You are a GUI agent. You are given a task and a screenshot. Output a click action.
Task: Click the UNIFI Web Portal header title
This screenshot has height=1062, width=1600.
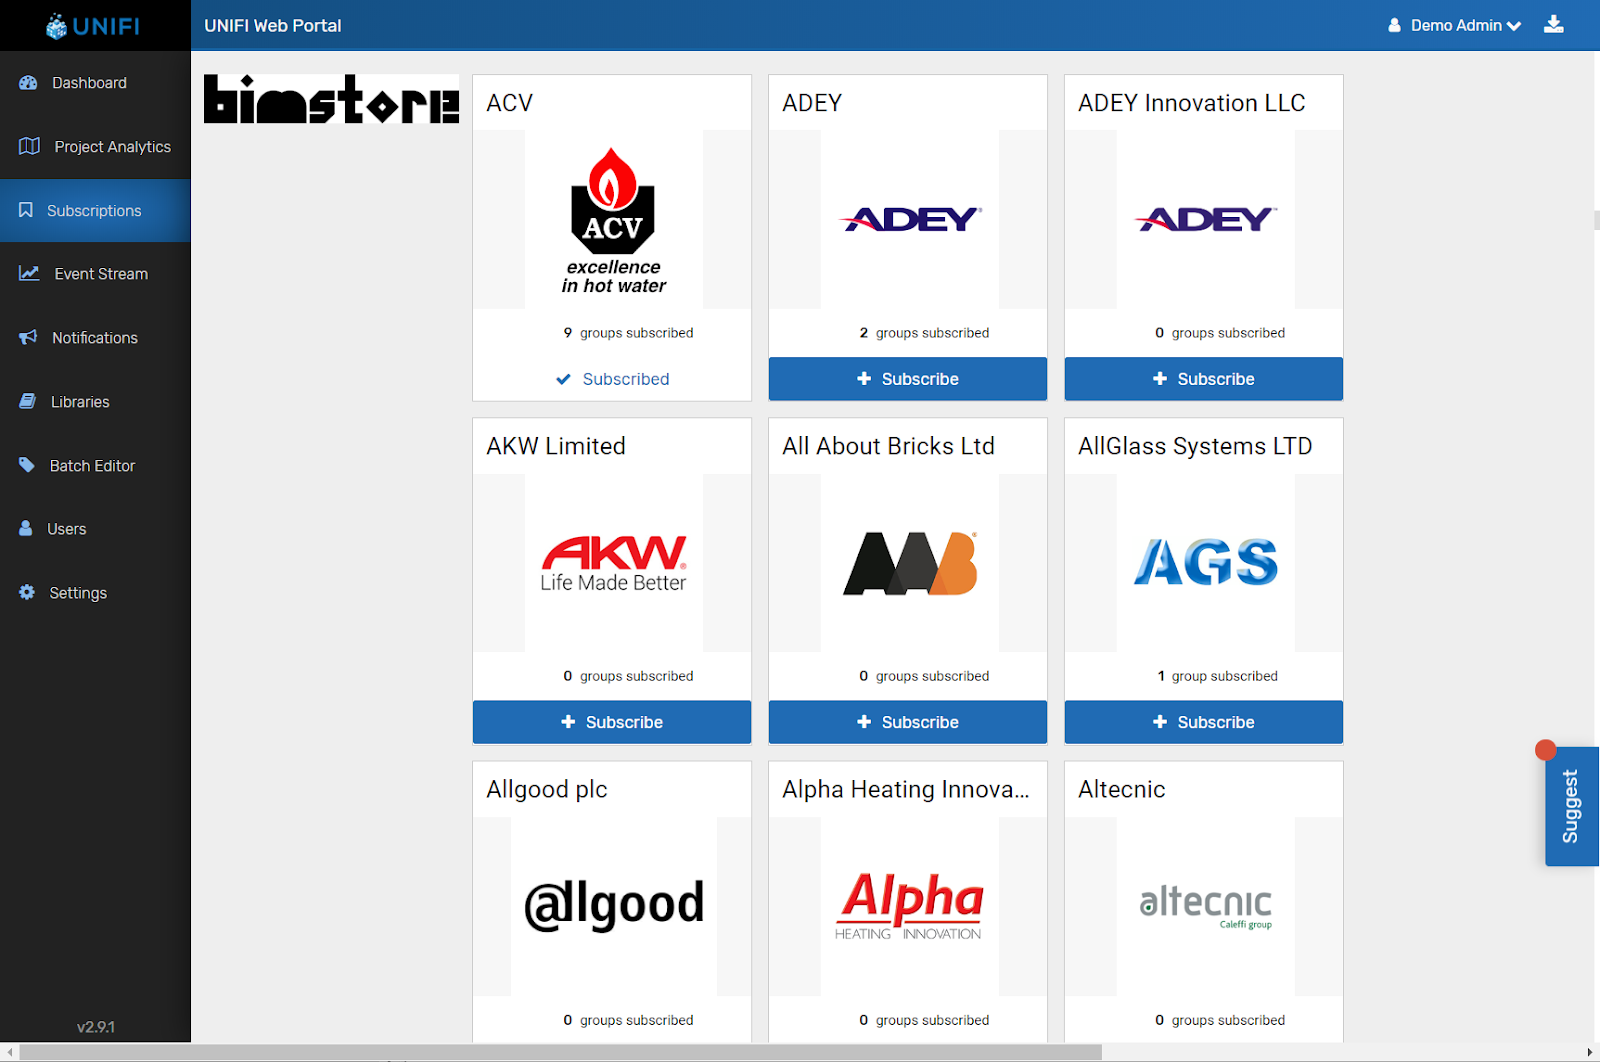point(273,26)
